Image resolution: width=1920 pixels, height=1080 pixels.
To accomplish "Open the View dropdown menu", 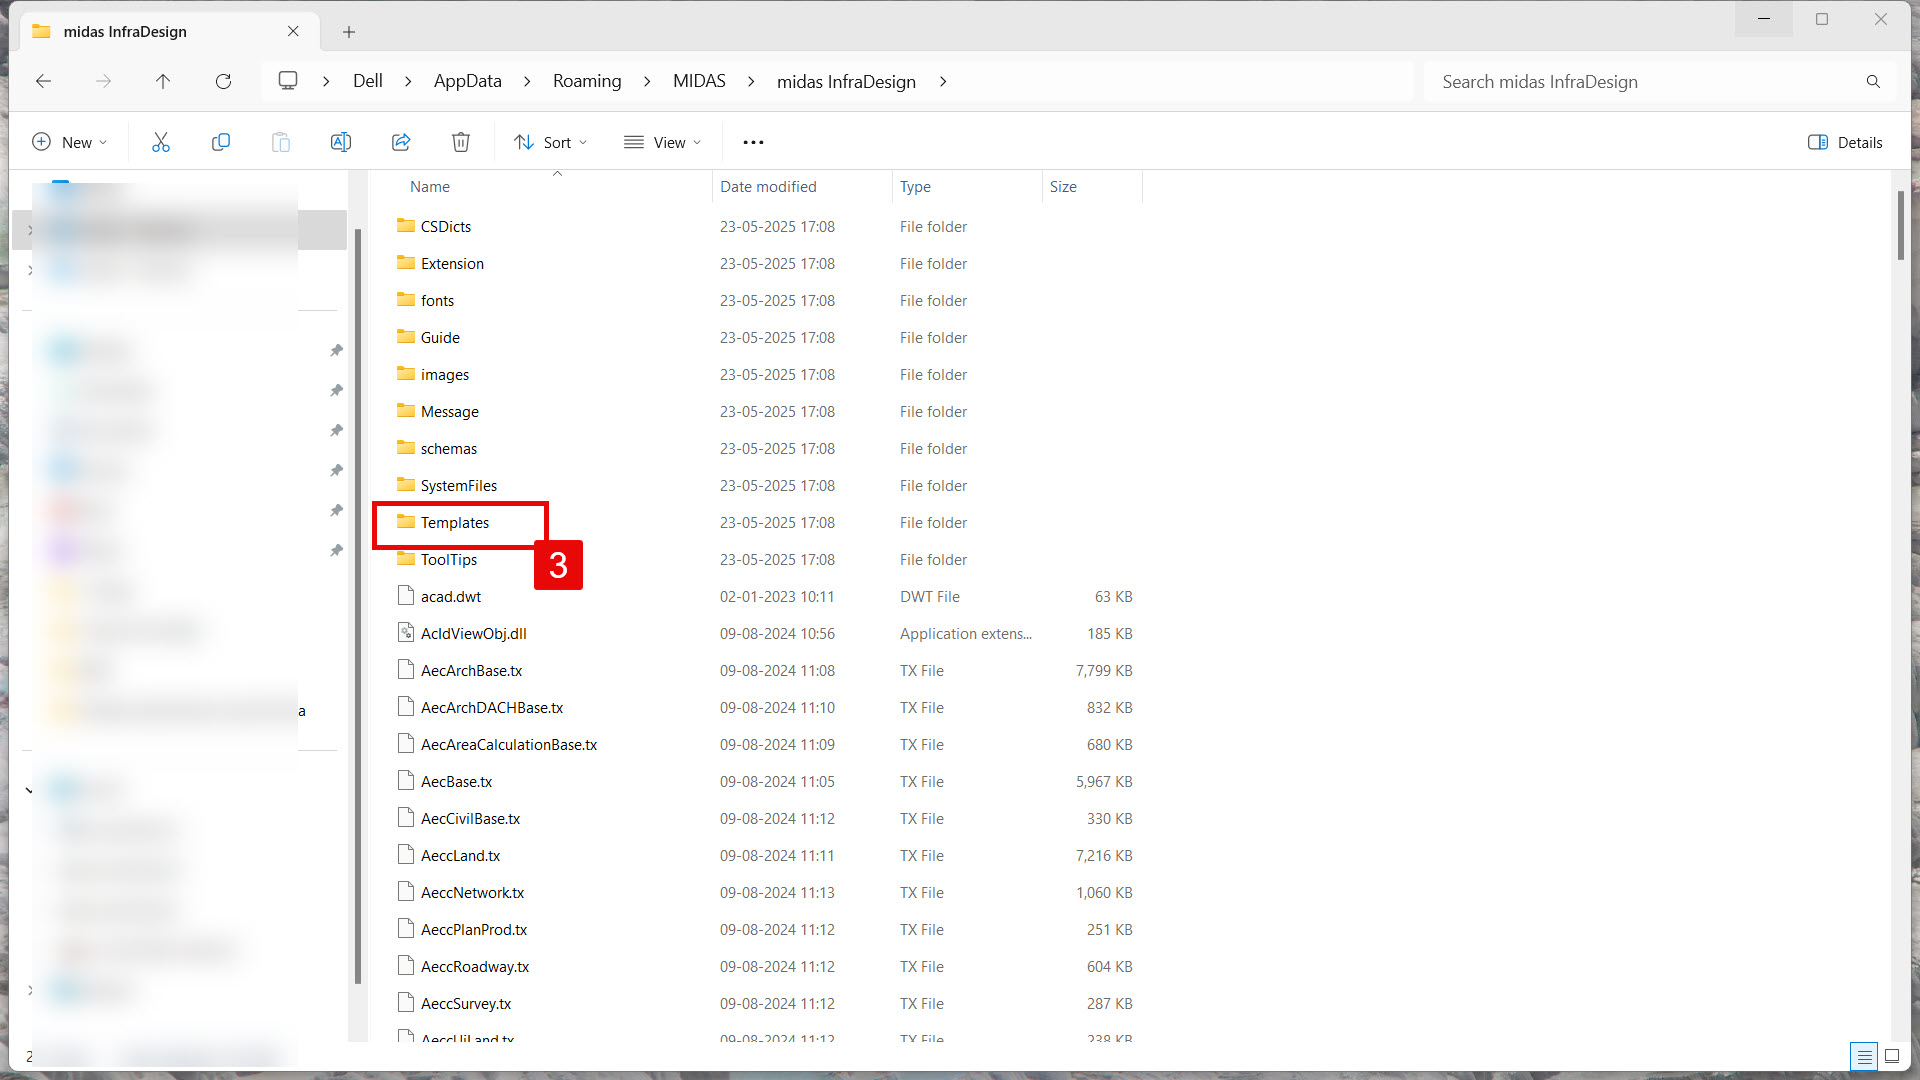I will coord(662,142).
